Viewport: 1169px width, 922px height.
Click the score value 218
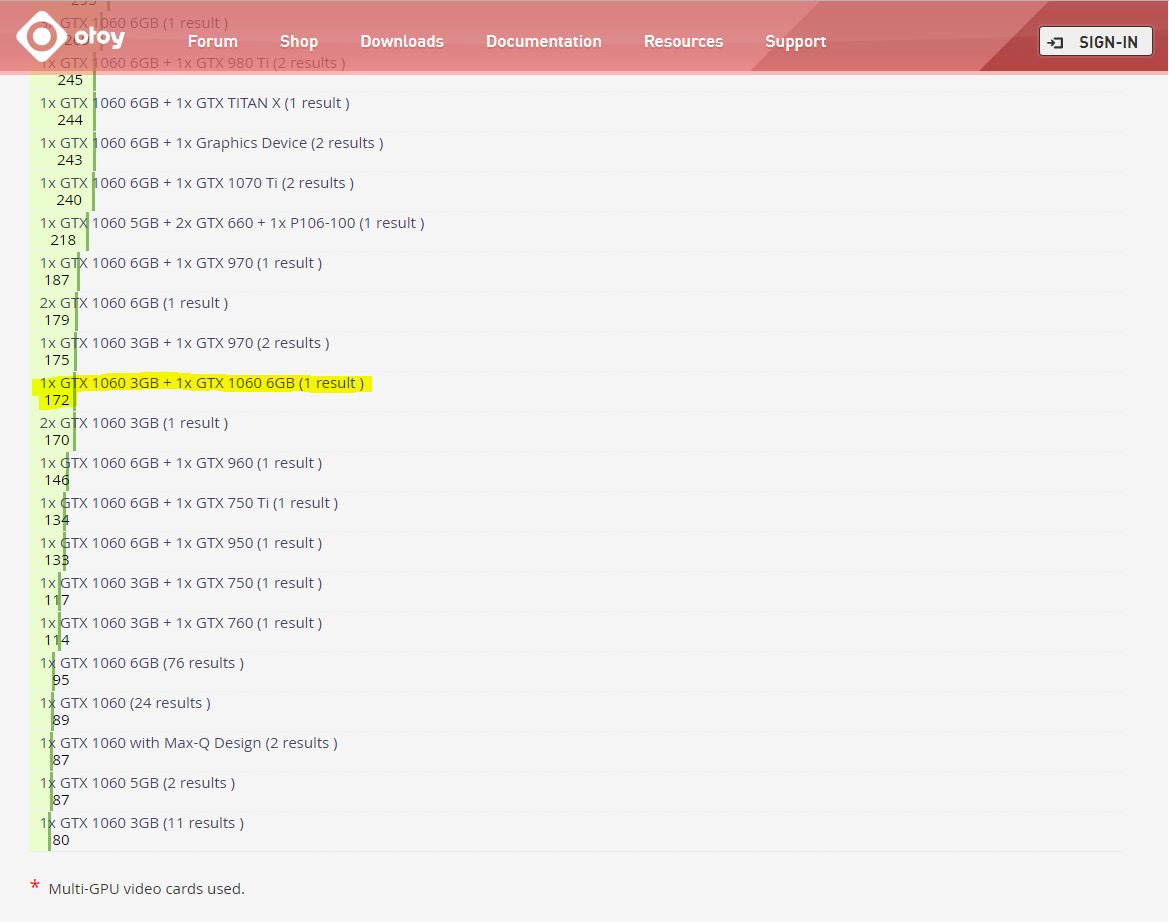point(63,240)
